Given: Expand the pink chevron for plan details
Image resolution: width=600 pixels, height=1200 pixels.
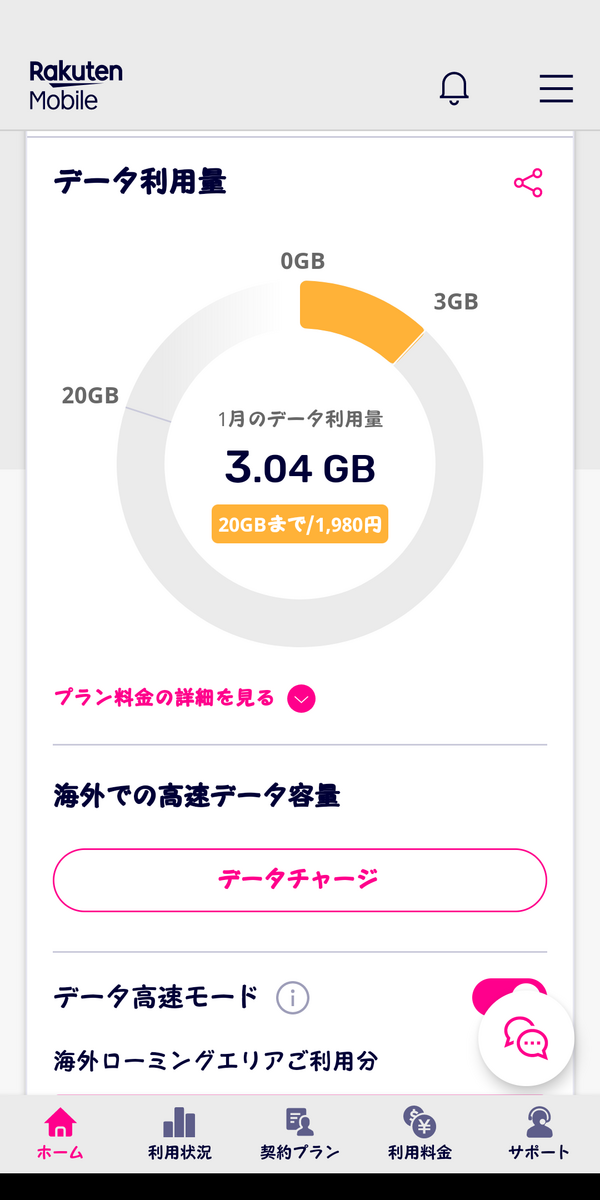Looking at the screenshot, I should click(301, 698).
